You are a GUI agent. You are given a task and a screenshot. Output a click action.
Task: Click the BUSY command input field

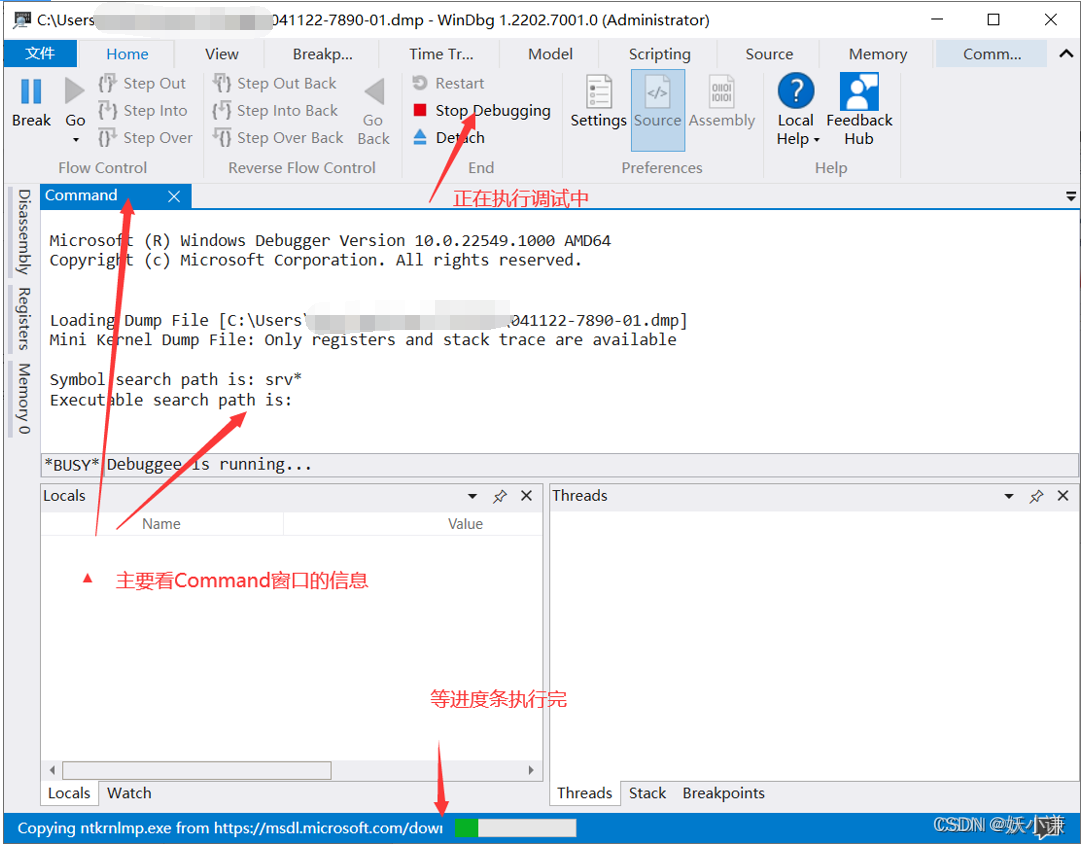592,465
